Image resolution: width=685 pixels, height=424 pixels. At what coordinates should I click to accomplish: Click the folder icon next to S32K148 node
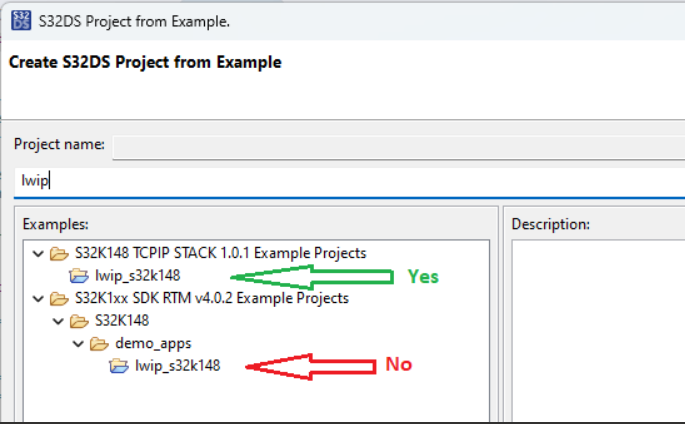79,321
